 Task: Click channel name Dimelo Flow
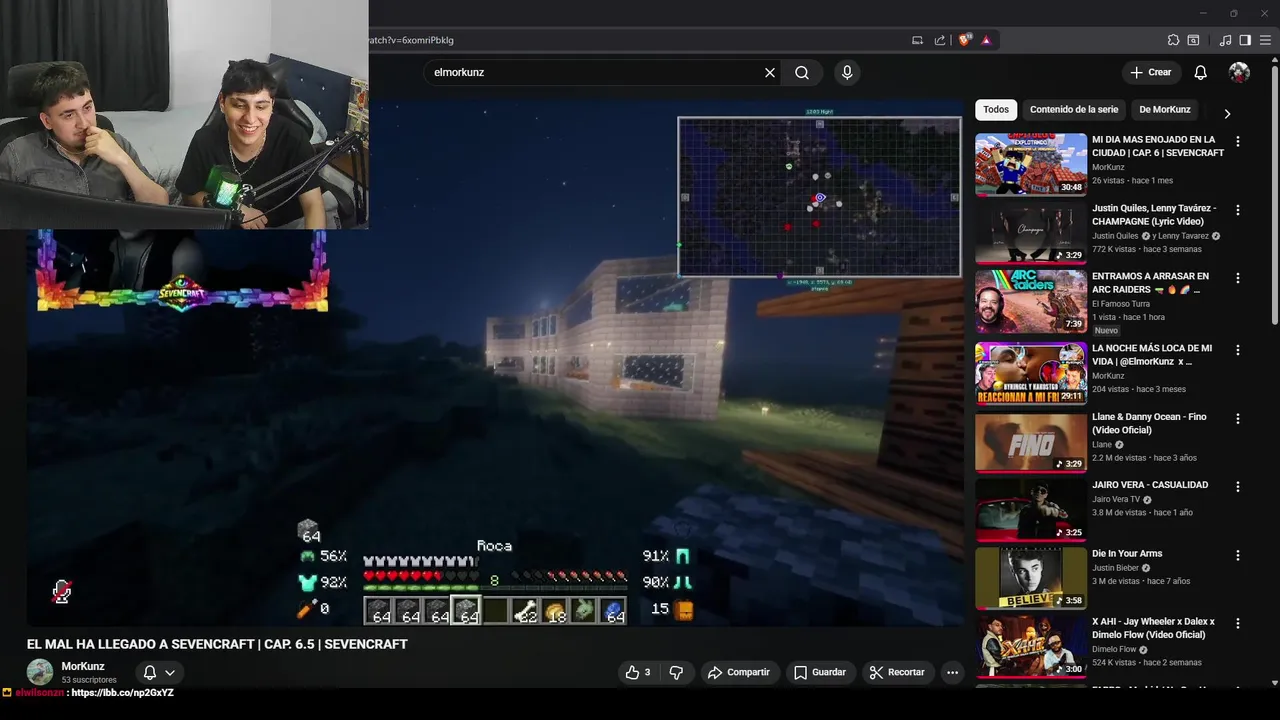(x=1116, y=649)
